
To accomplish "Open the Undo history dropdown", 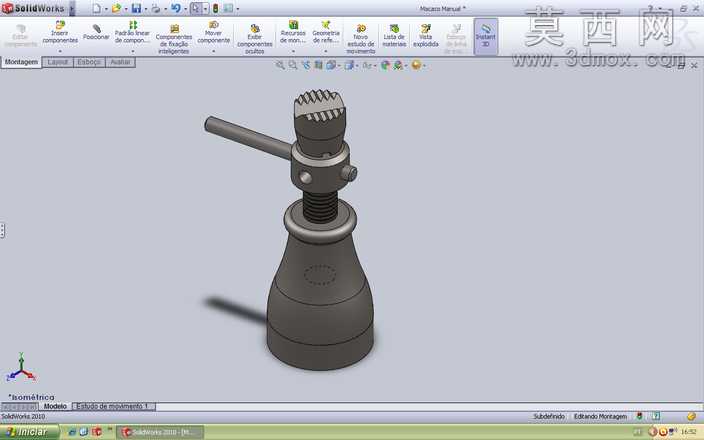I will pyautogui.click(x=185, y=9).
